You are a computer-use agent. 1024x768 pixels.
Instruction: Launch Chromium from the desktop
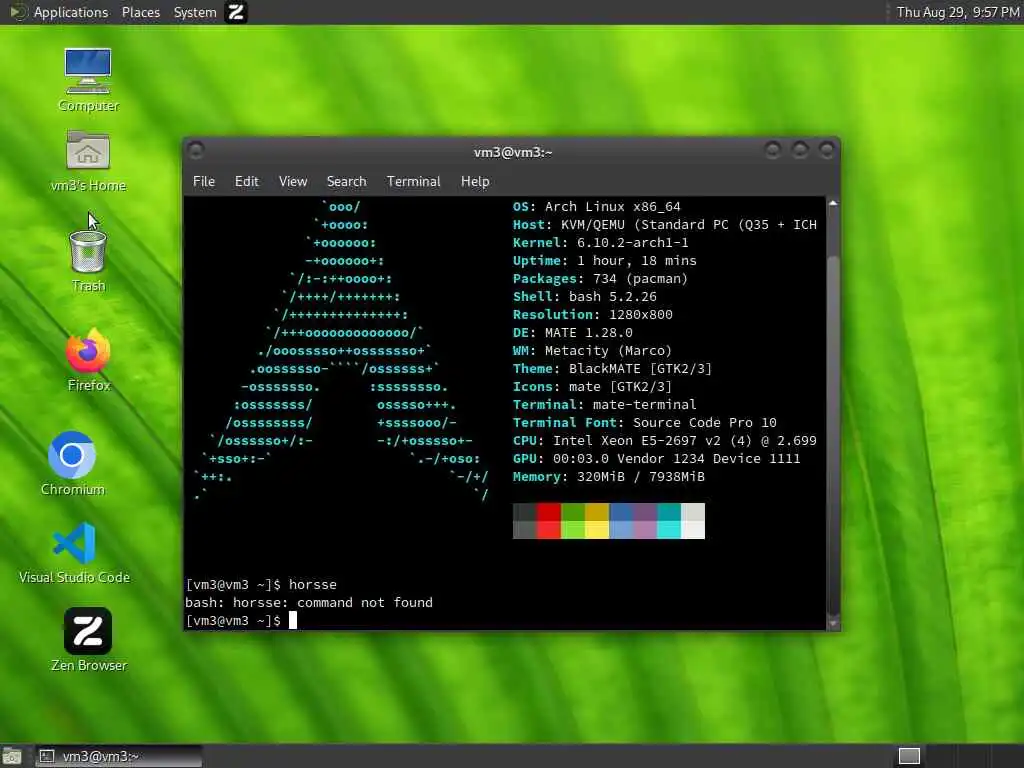[x=72, y=463]
